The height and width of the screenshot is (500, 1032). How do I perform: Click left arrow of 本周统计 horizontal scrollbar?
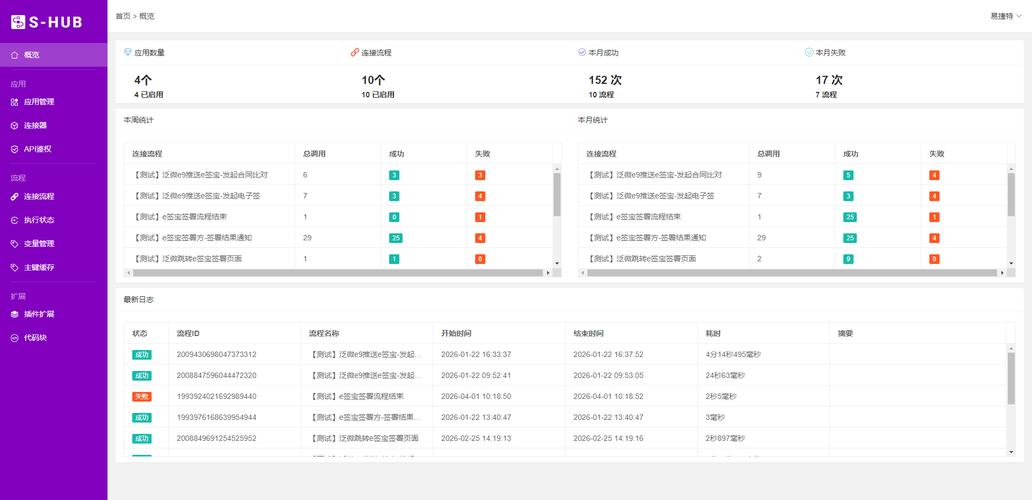(128, 272)
